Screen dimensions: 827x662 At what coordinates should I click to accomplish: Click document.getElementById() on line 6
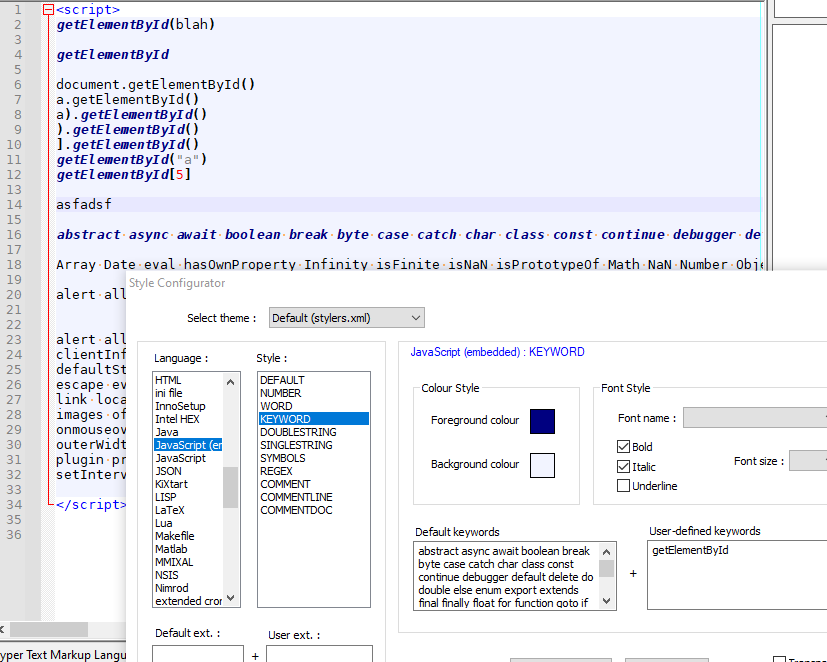coord(156,84)
